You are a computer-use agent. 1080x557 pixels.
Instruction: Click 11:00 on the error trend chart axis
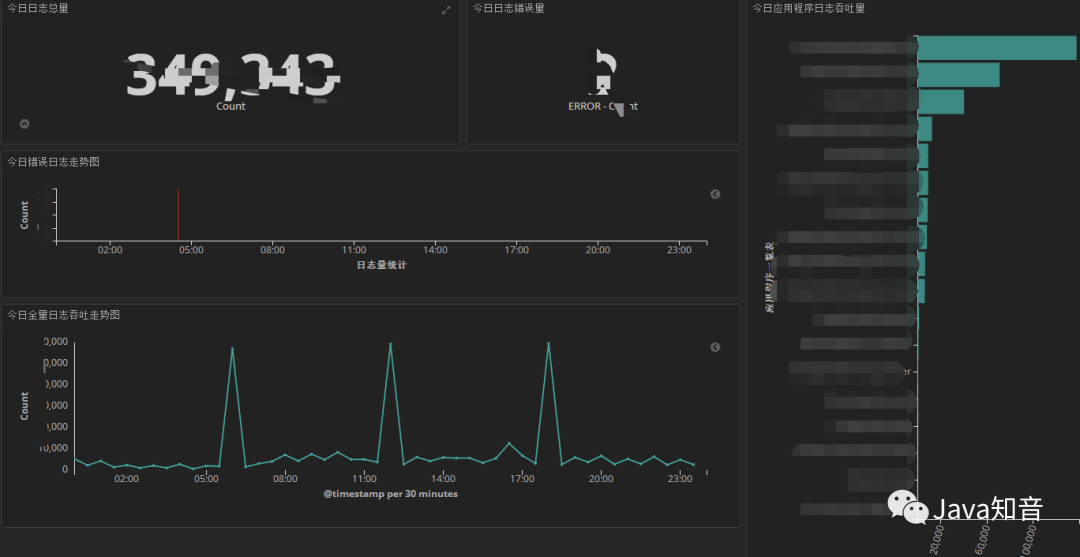coord(354,250)
